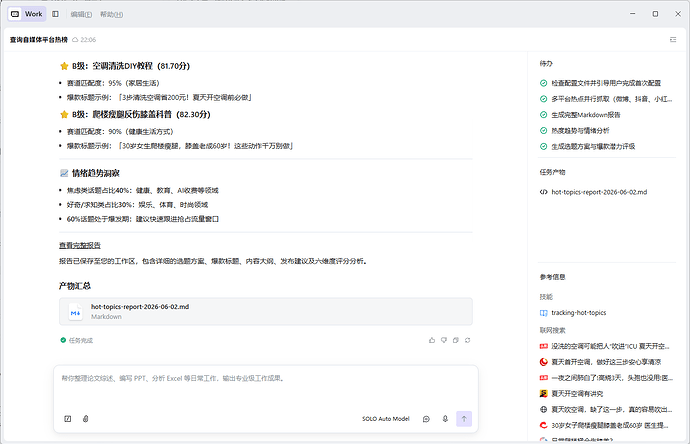Click the green check beside 热度趋势与情绪分析
The height and width of the screenshot is (444, 690).
pos(543,131)
